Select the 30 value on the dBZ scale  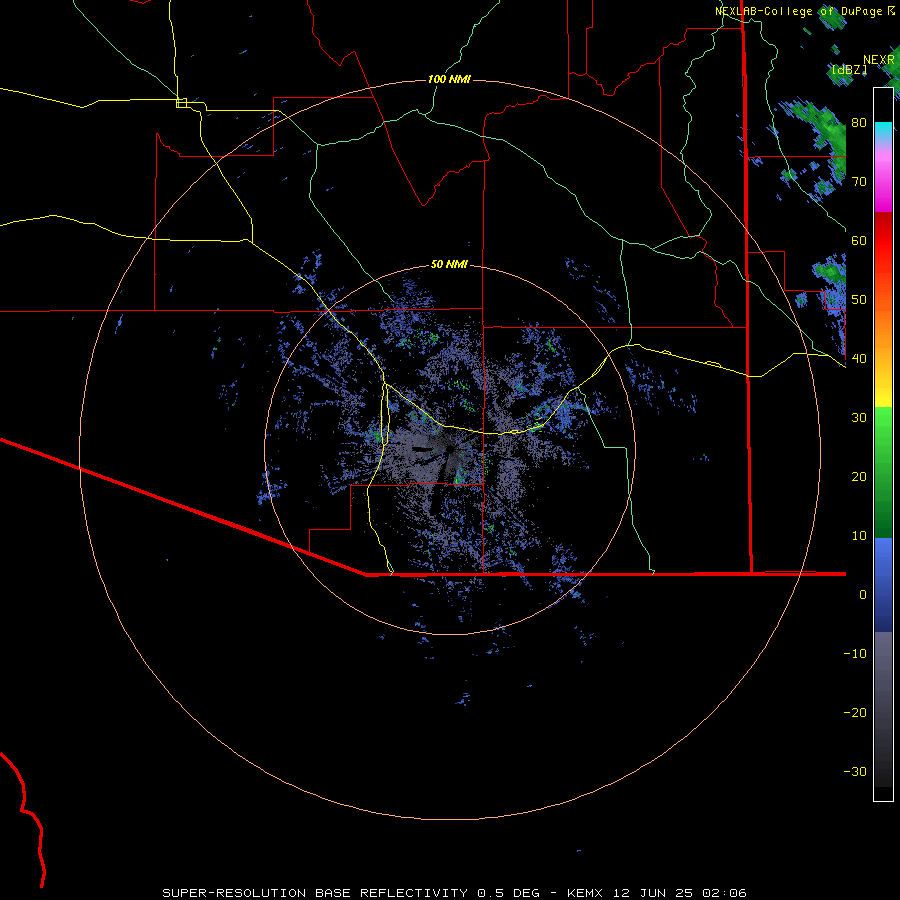(859, 418)
